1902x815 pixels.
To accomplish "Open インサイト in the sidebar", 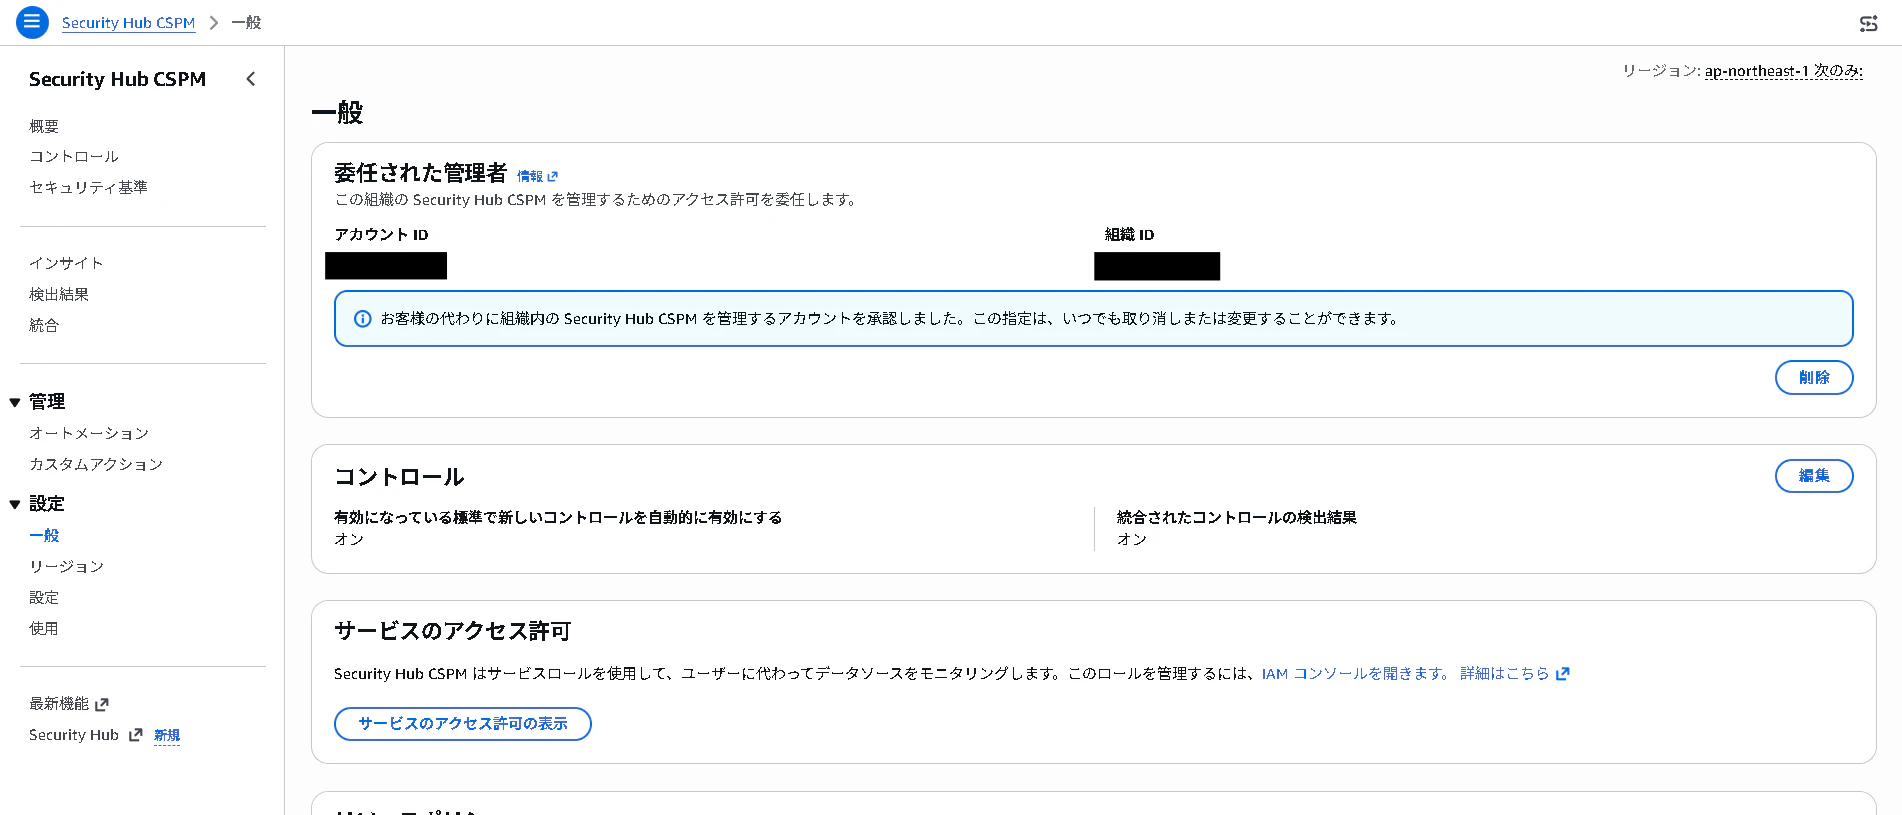I will coord(66,264).
